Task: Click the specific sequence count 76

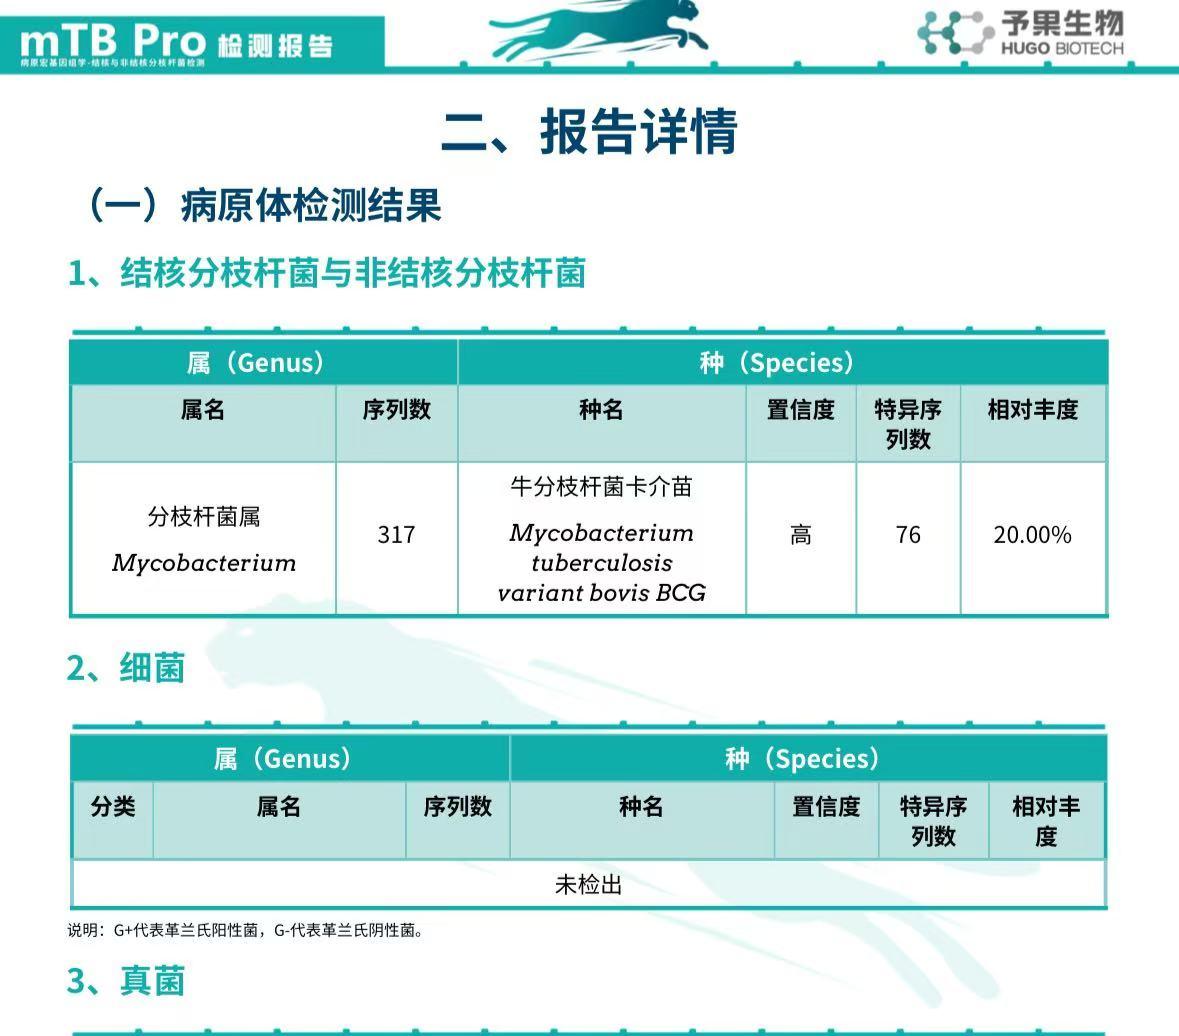Action: (908, 535)
